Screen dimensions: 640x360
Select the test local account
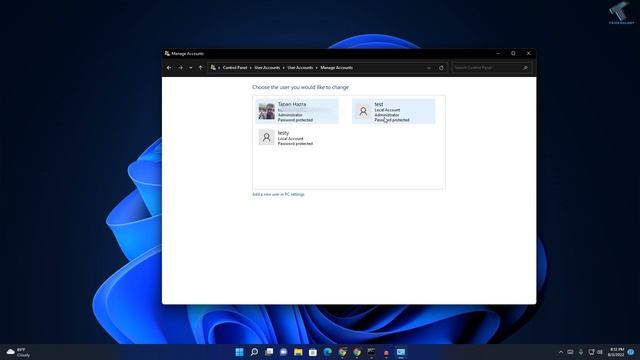click(393, 111)
